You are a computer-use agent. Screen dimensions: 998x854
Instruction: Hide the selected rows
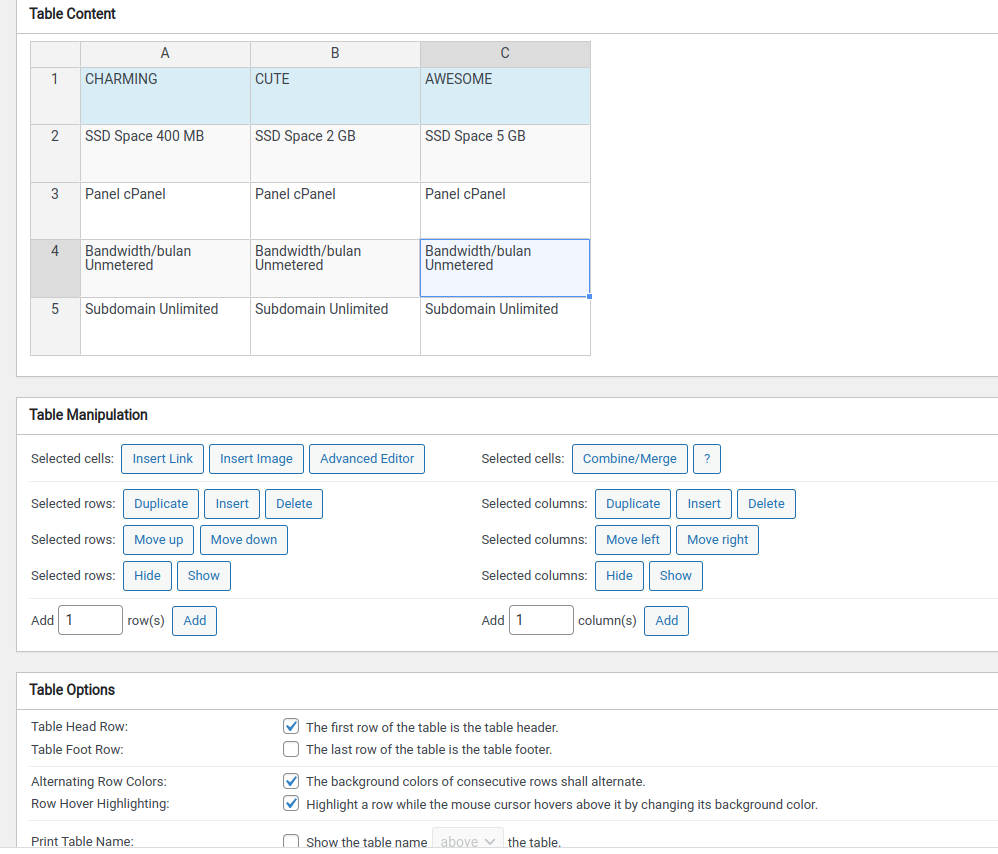coord(147,576)
